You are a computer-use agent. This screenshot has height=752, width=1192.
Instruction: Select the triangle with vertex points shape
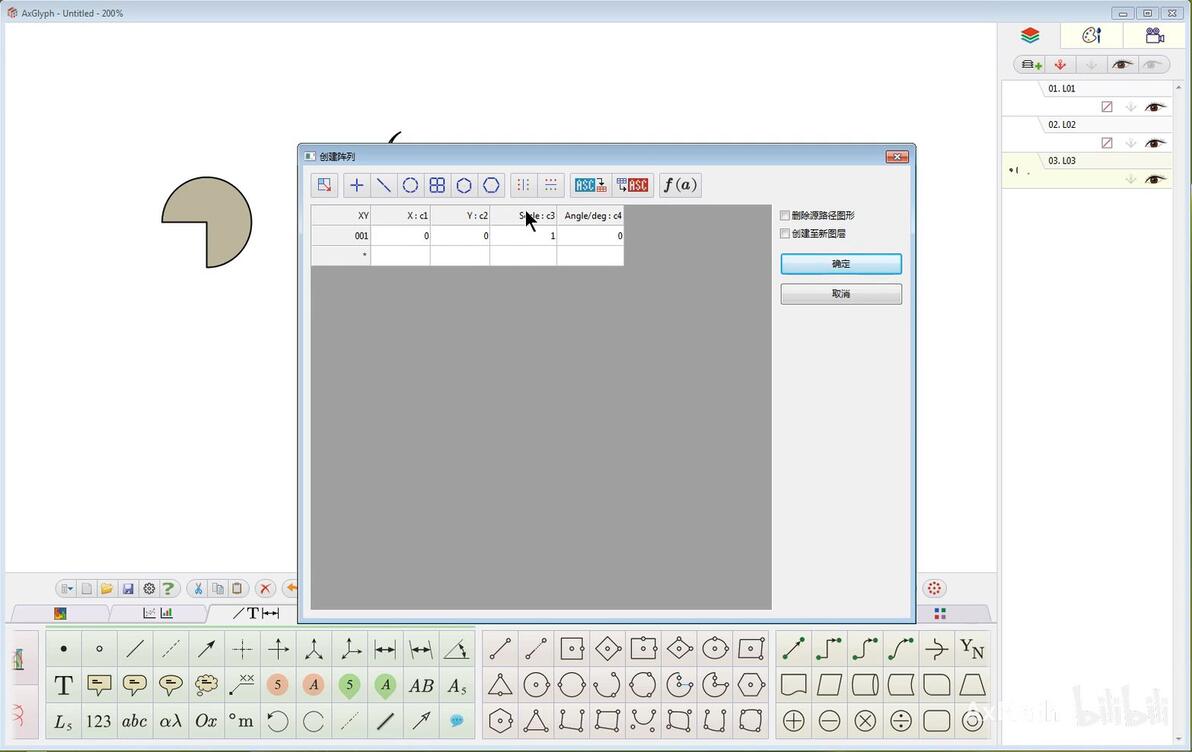tap(536, 721)
